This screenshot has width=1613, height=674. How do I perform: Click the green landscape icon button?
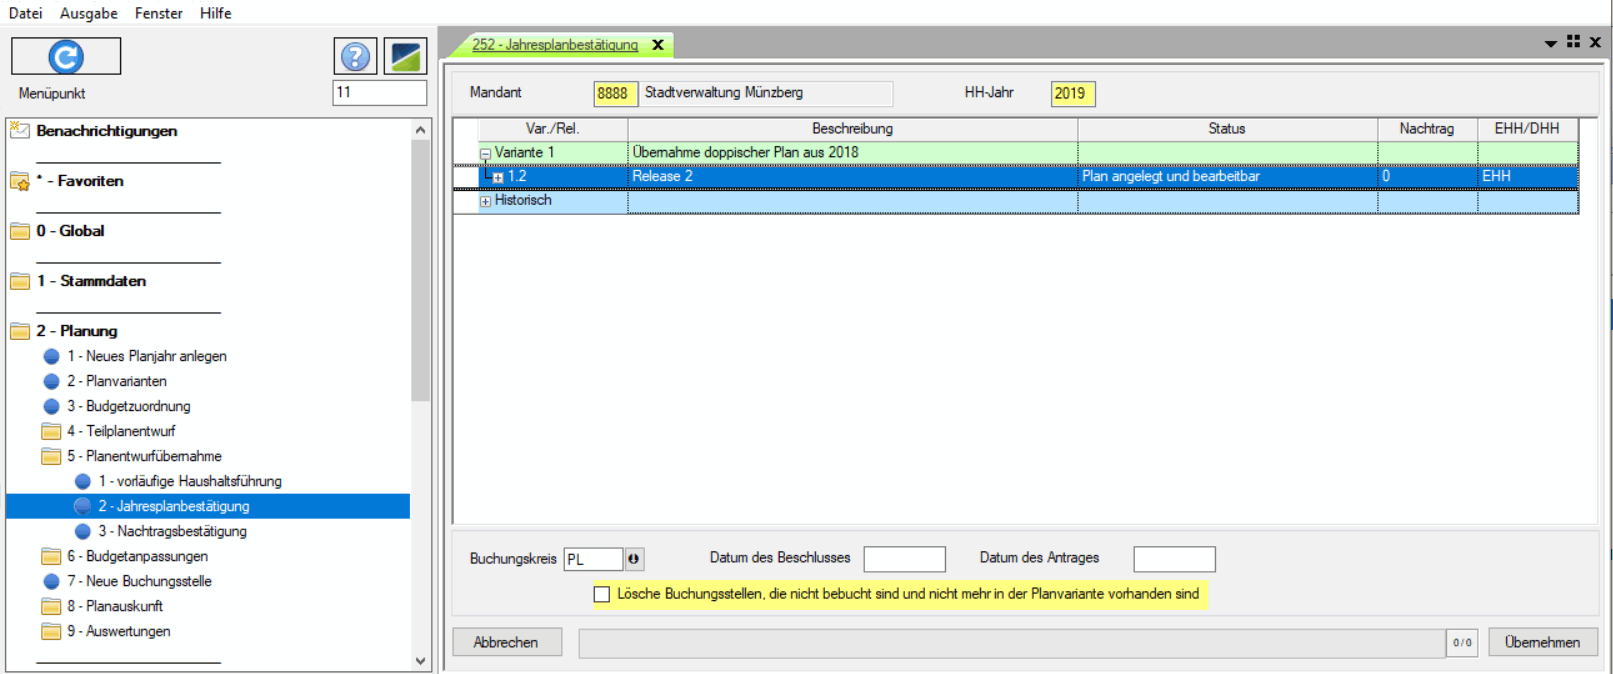tap(405, 57)
